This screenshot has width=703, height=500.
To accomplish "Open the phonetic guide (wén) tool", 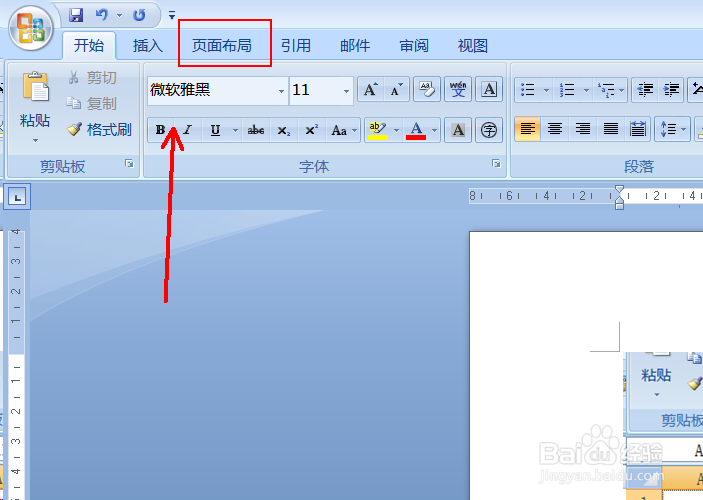I will click(458, 89).
